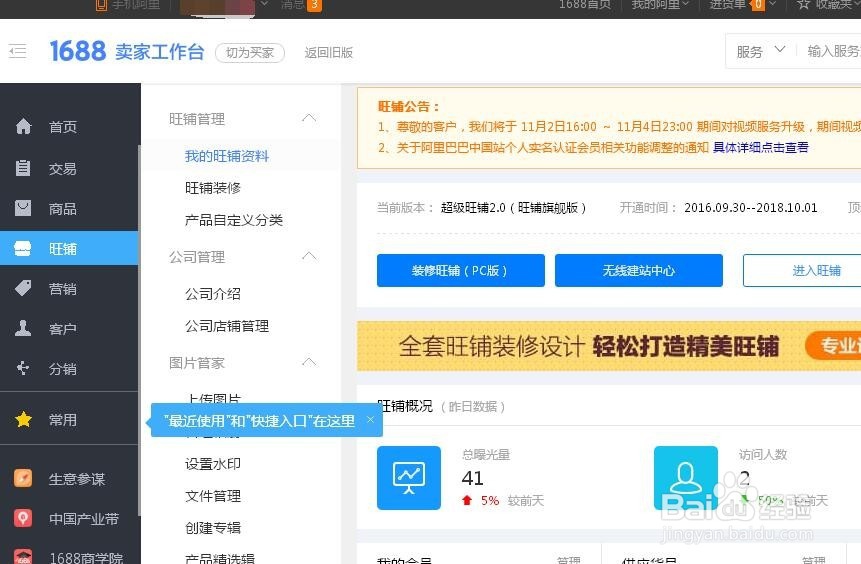Screen dimensions: 861x564
Task: Collapse the 图片管家 section chevron
Action: point(309,362)
